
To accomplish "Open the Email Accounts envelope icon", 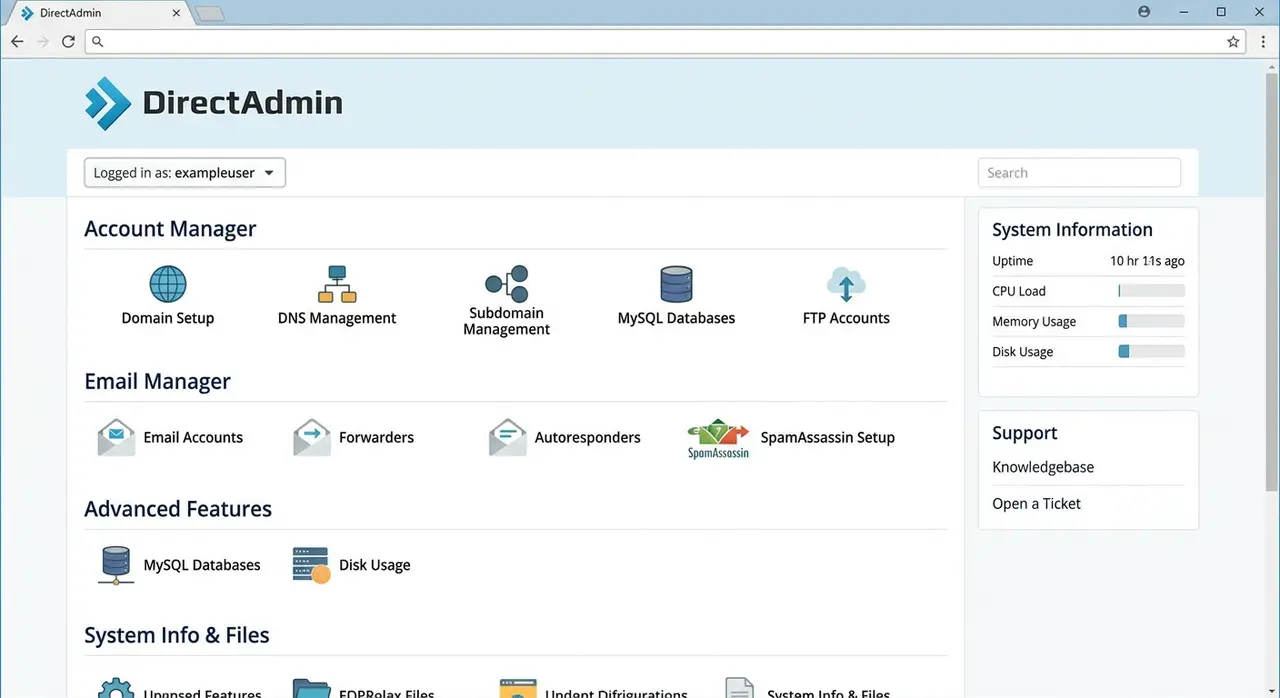I will point(116,437).
